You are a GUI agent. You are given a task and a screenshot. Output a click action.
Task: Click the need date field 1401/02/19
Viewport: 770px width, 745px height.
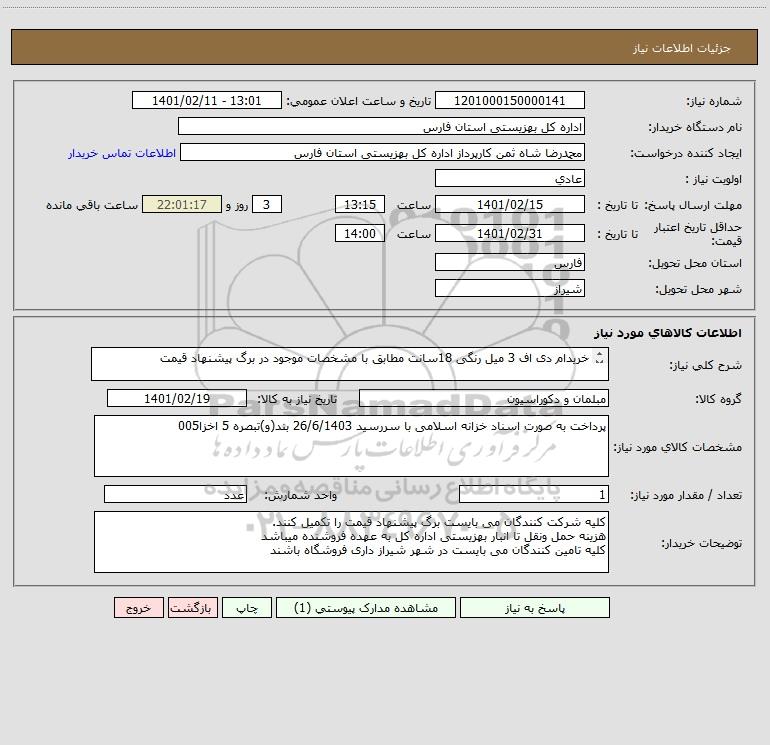(177, 399)
